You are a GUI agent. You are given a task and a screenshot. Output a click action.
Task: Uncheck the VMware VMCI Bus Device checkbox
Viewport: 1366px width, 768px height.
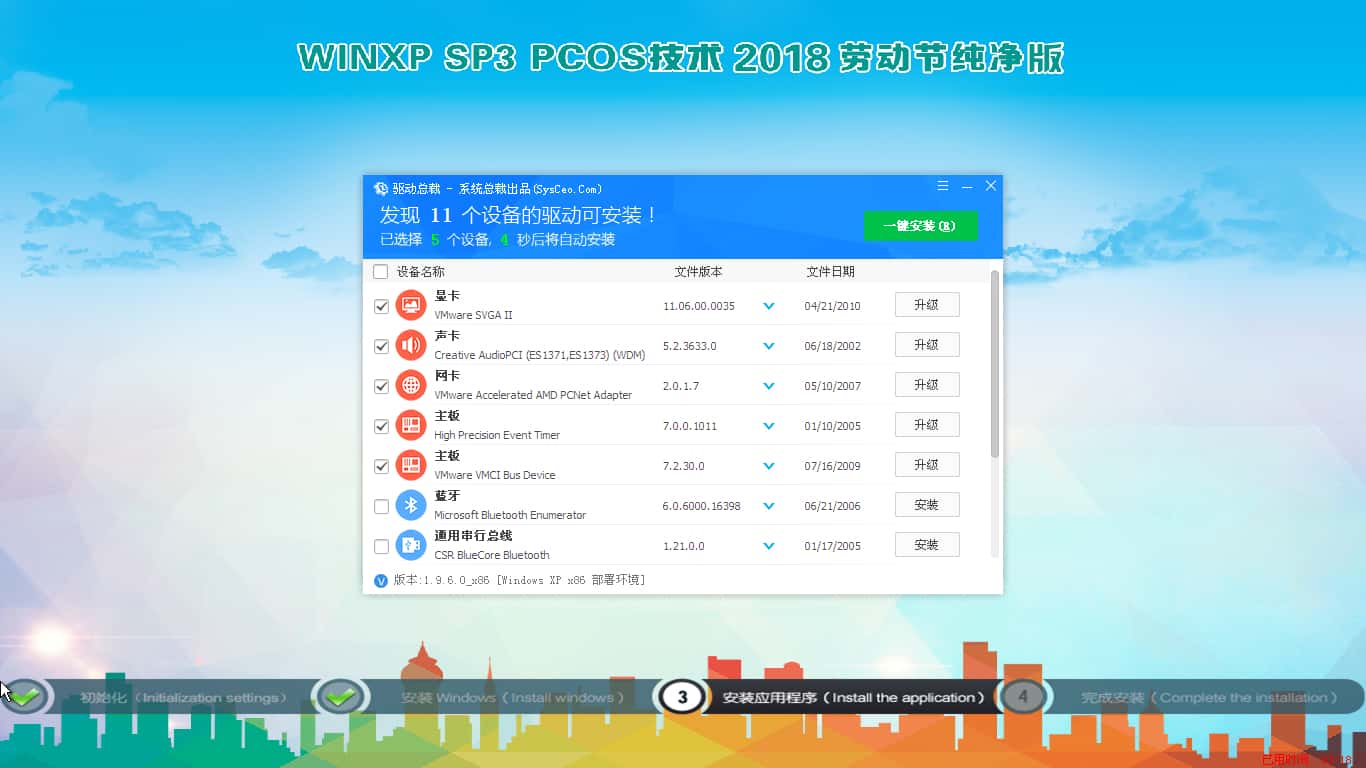381,466
